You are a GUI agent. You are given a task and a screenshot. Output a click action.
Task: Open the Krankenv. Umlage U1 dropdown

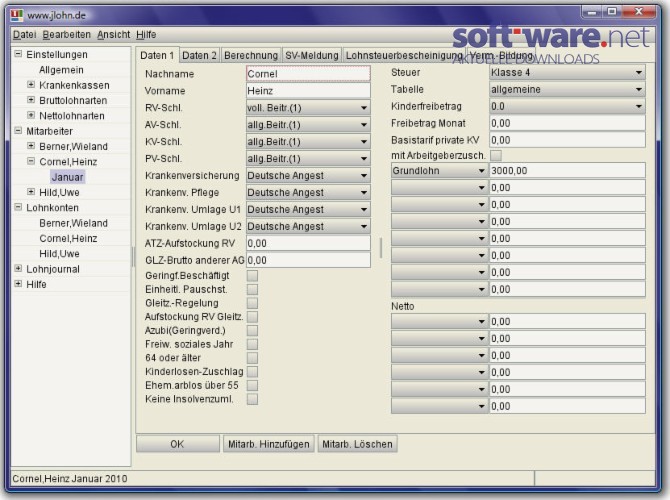(x=308, y=209)
